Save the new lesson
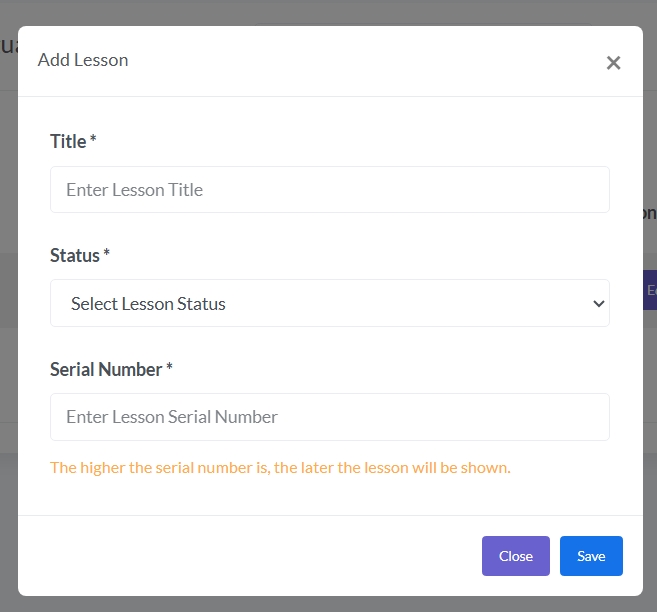Screen dimensions: 657x612 tap(591, 556)
